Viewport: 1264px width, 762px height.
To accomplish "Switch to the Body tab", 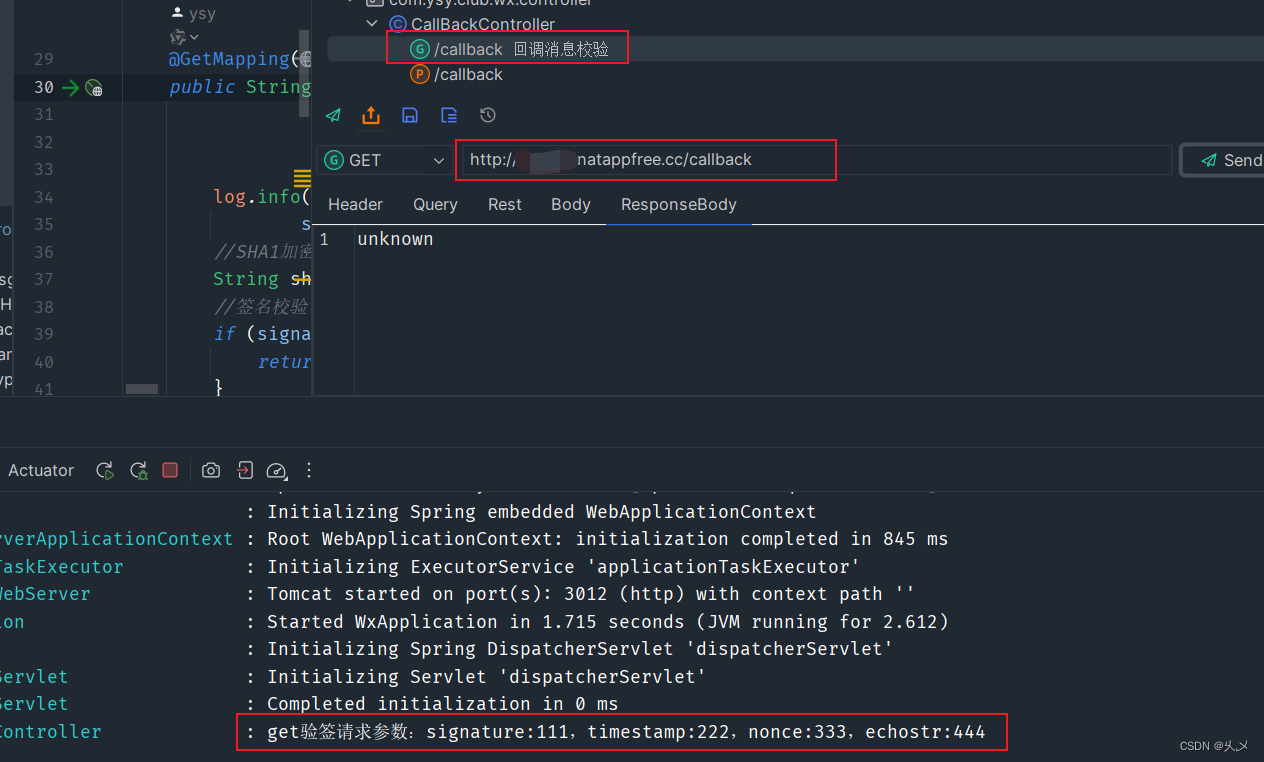I will pos(570,204).
